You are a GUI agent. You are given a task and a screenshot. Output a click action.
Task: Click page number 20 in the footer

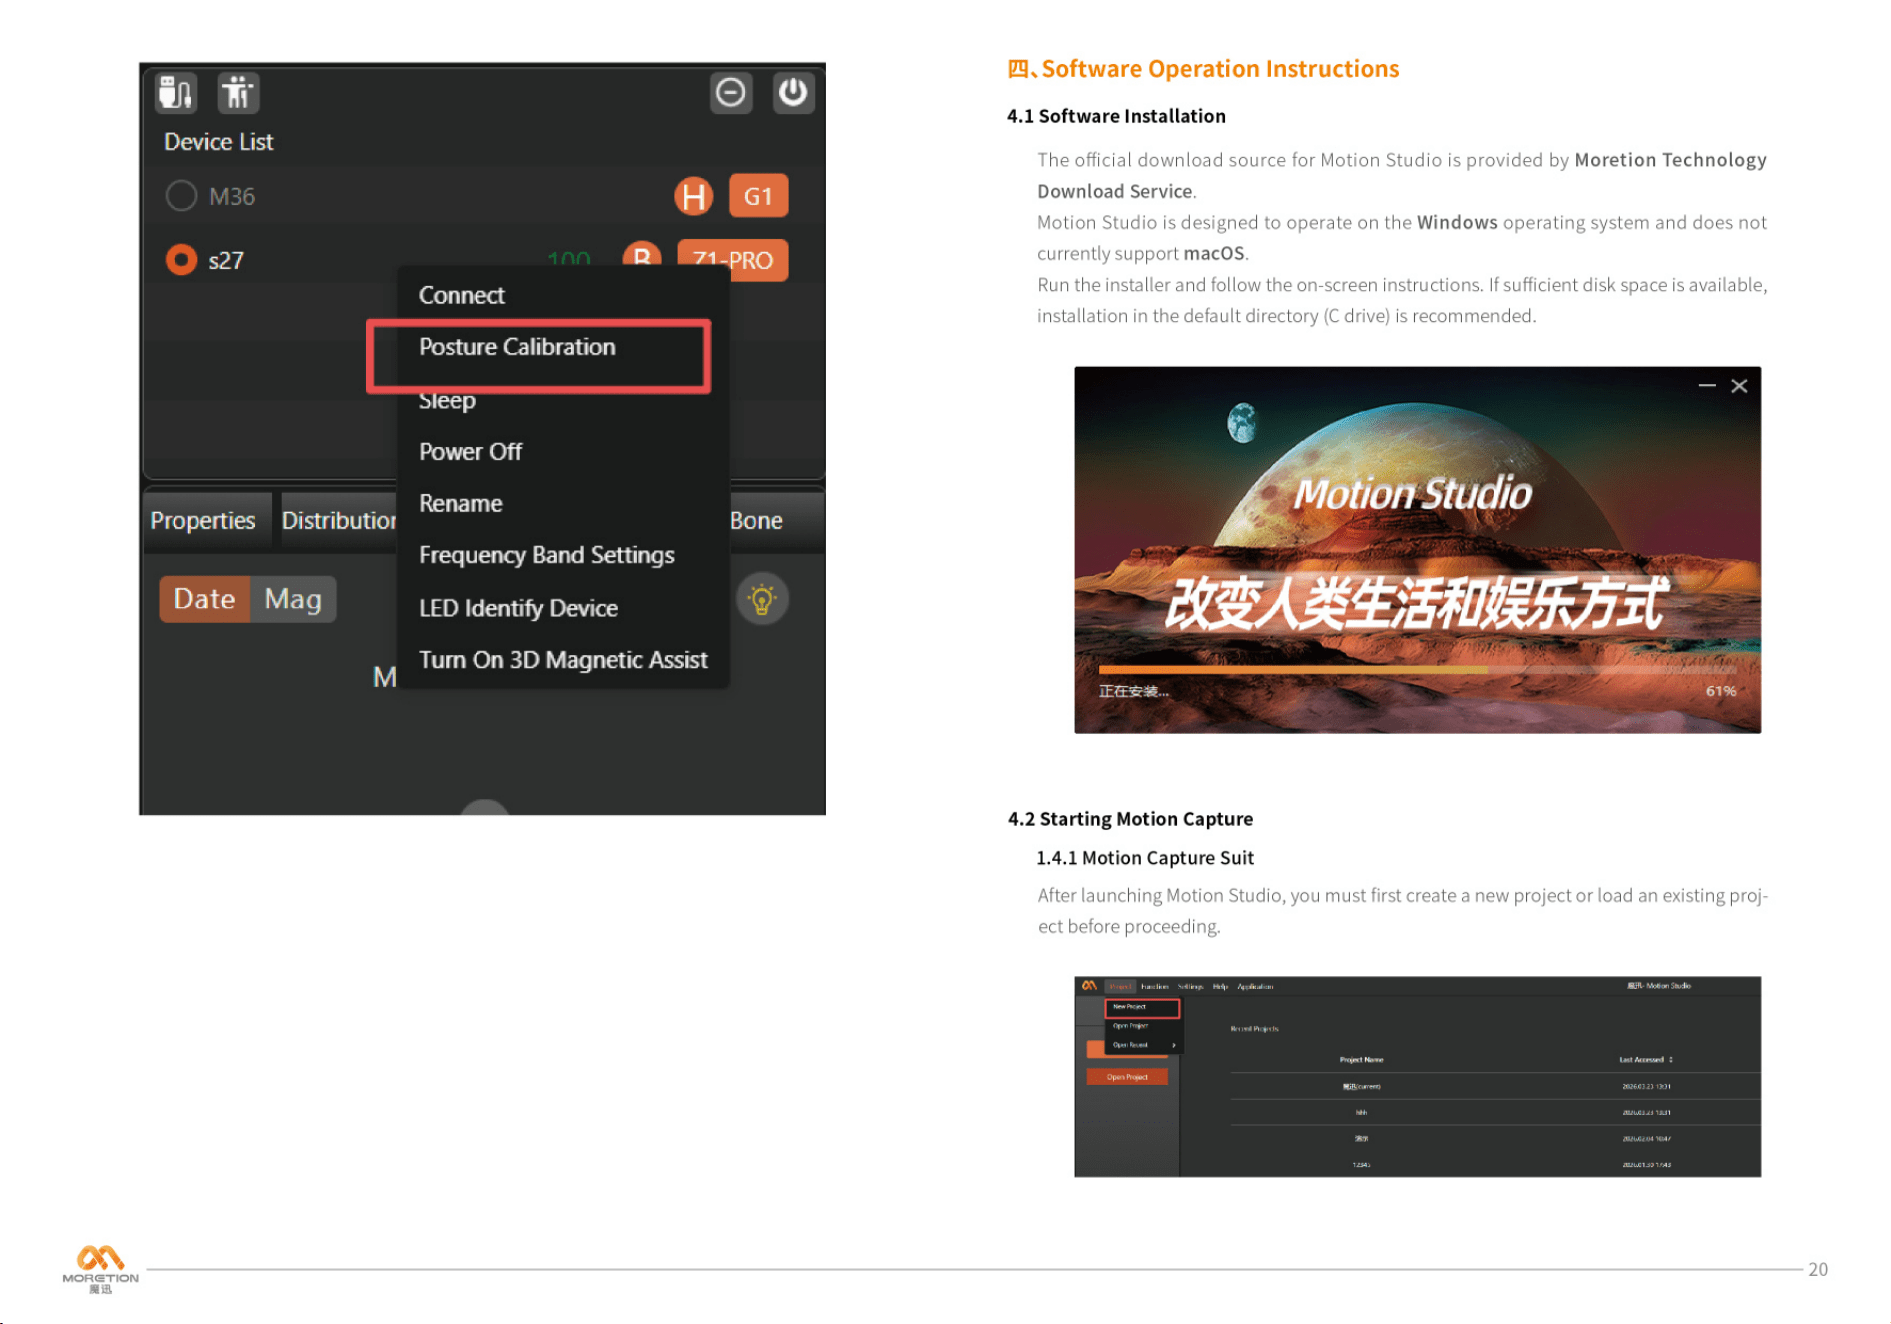(x=1817, y=1269)
